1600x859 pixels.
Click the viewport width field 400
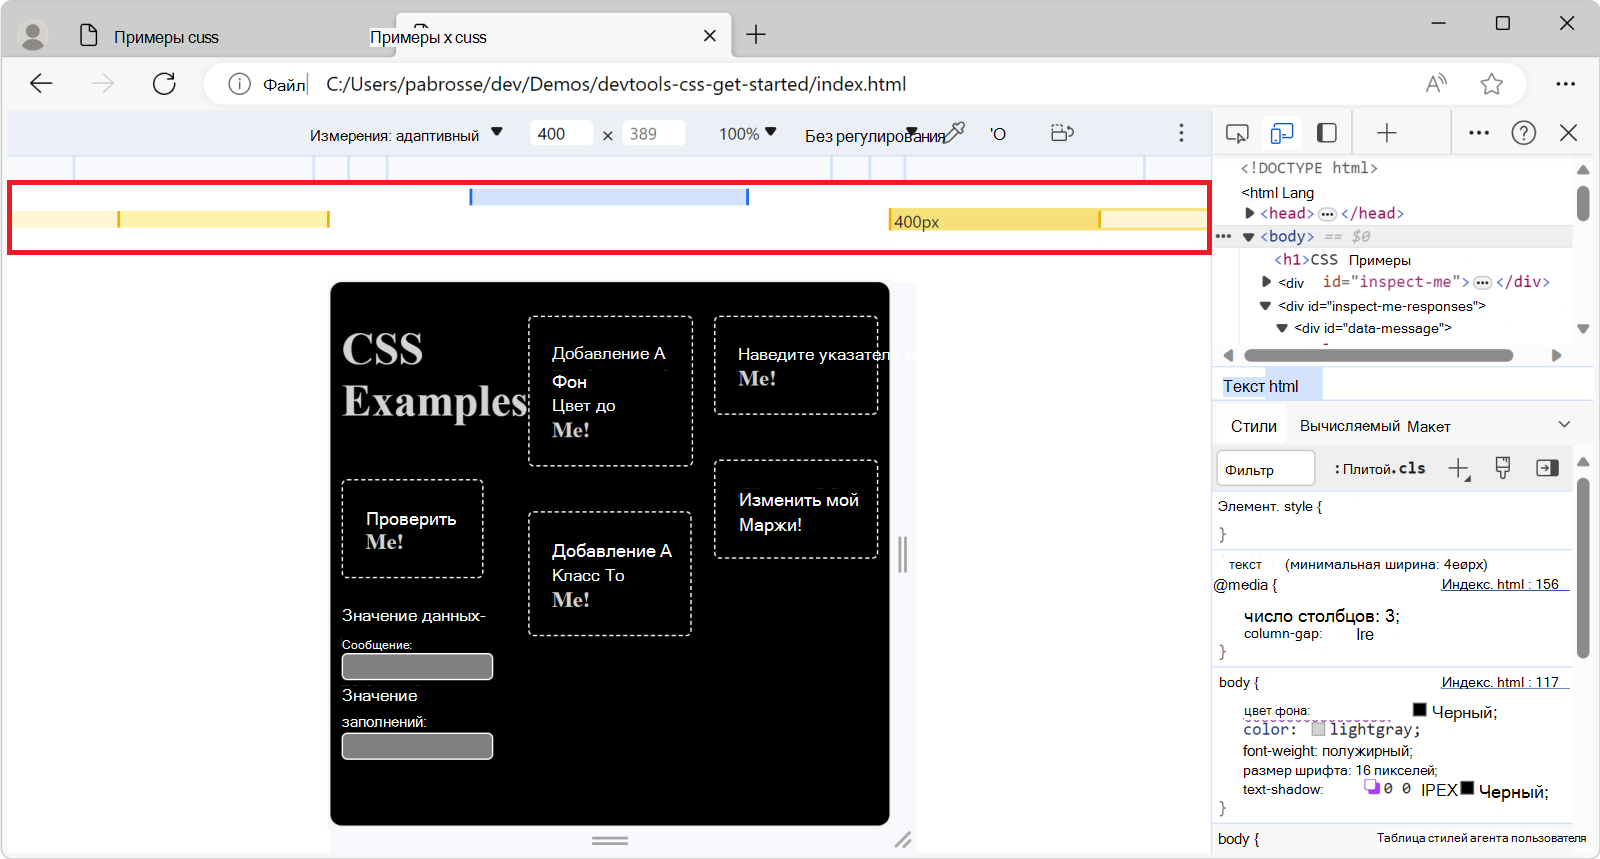[561, 134]
